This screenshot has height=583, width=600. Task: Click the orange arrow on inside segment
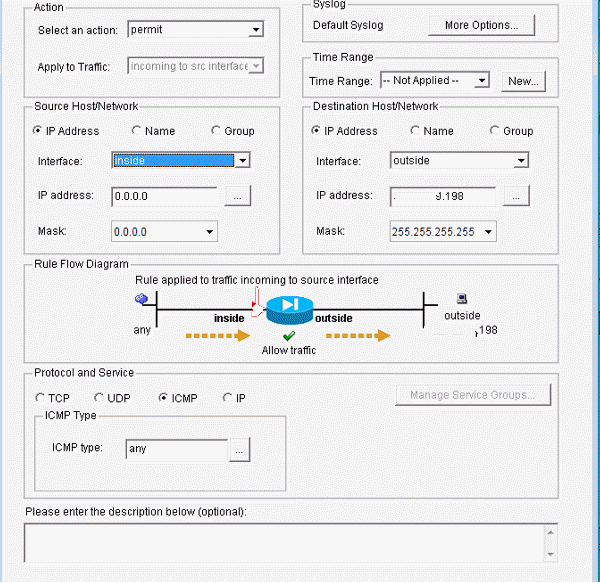(218, 335)
